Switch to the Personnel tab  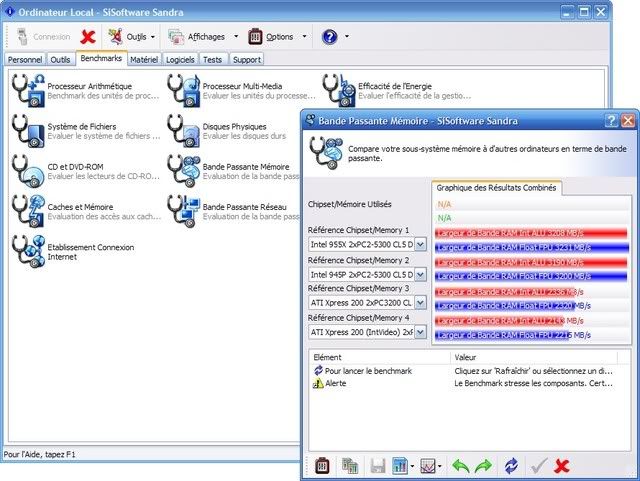coord(25,60)
